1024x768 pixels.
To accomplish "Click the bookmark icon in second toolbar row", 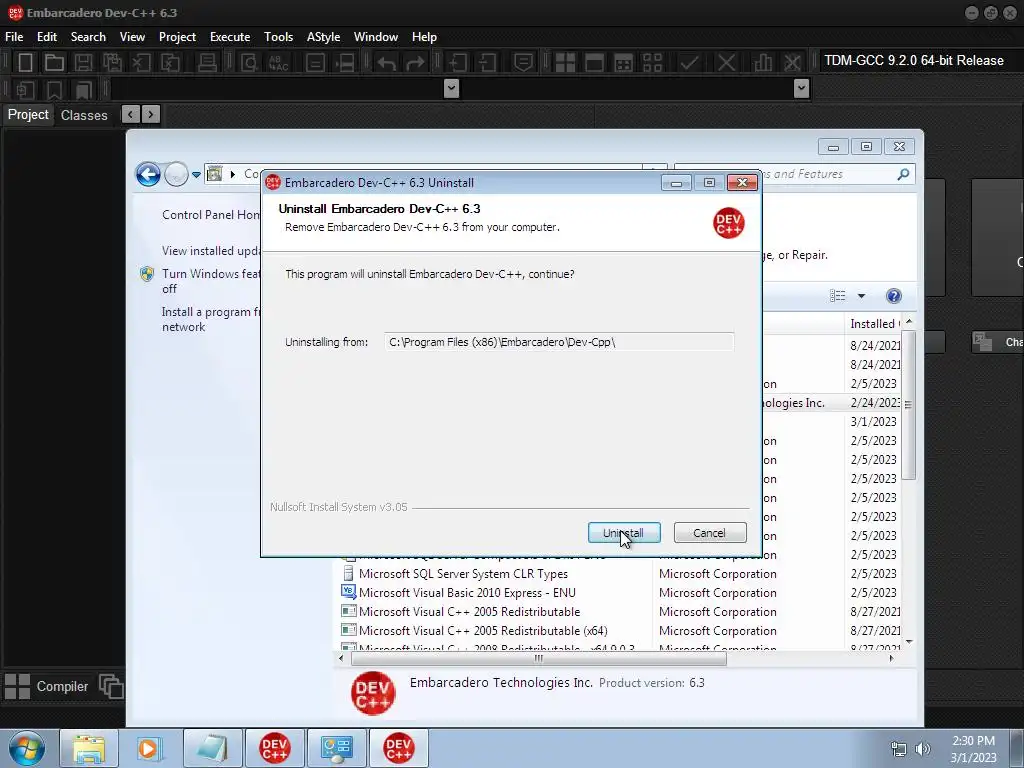I will click(x=54, y=89).
